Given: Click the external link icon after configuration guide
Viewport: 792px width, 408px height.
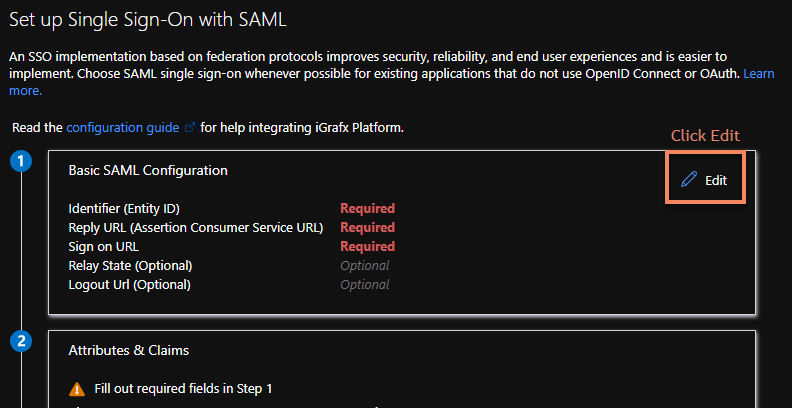Looking at the screenshot, I should (x=189, y=128).
